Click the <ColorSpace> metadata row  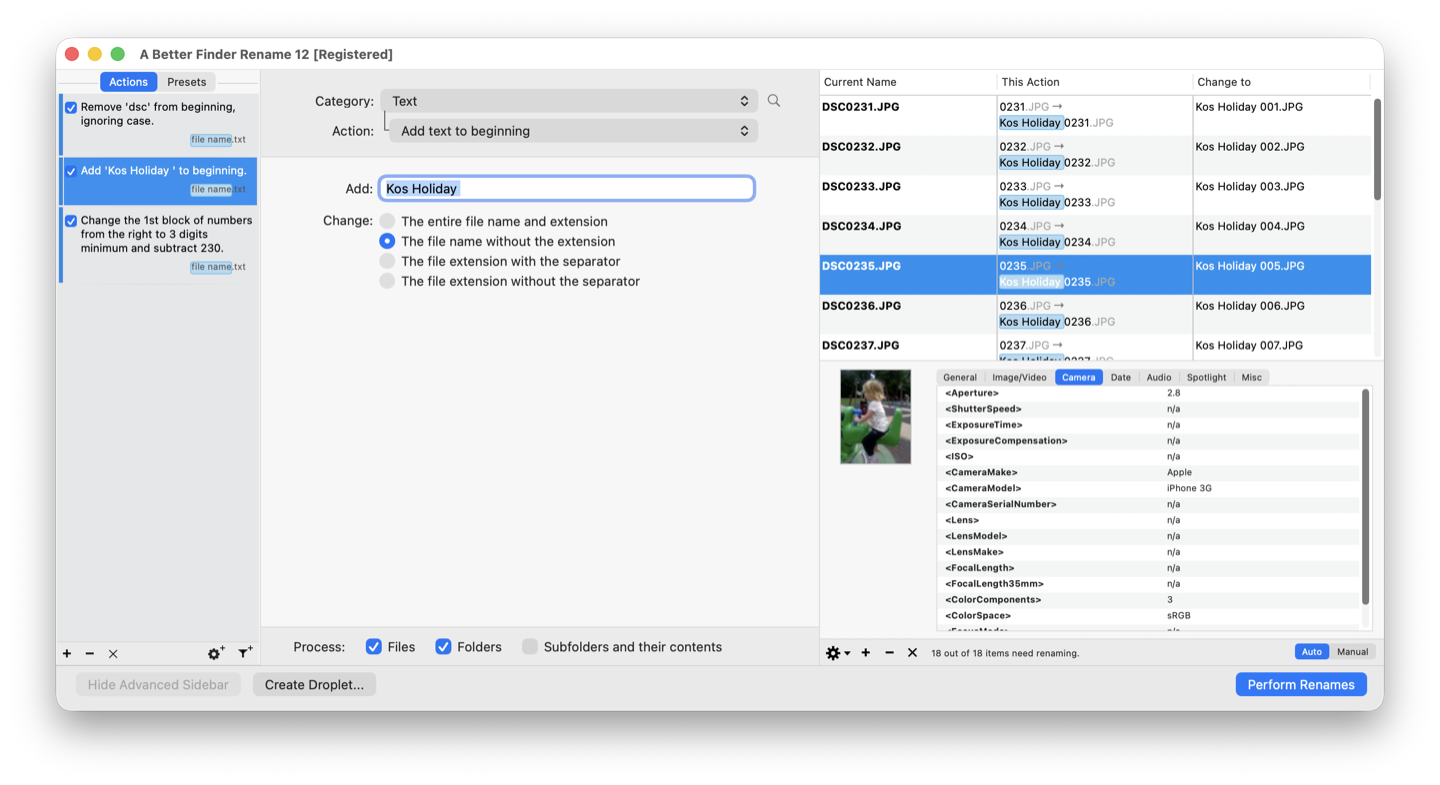1150,615
